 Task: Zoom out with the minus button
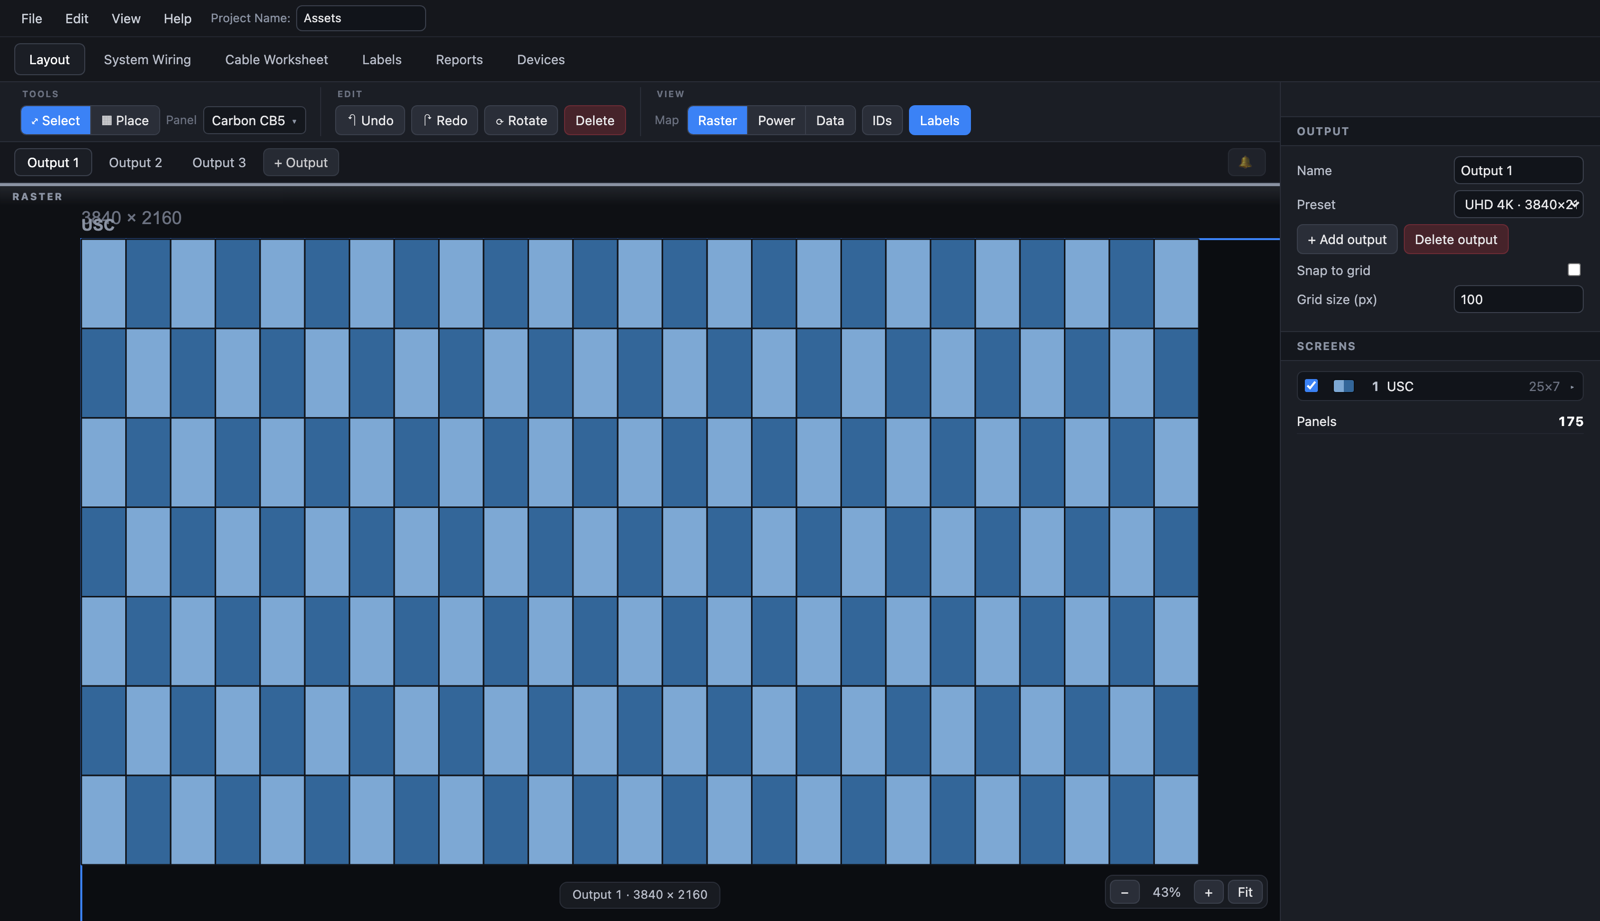coord(1124,892)
